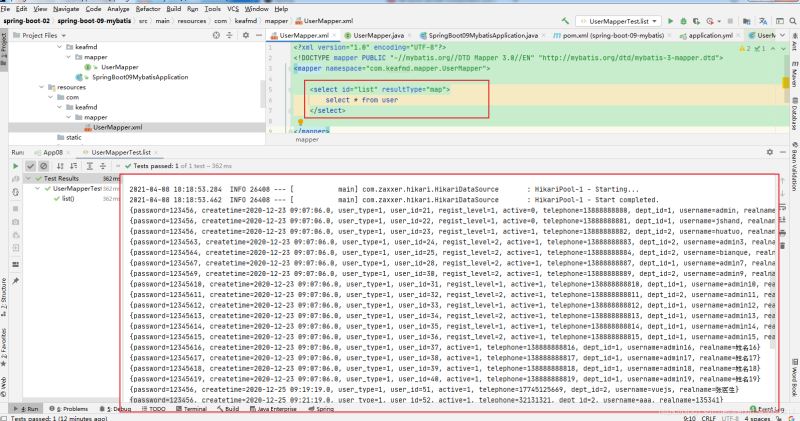Viewport: 800px width, 421px height.
Task: Open Run panel settings gear icon
Action: pos(769,151)
